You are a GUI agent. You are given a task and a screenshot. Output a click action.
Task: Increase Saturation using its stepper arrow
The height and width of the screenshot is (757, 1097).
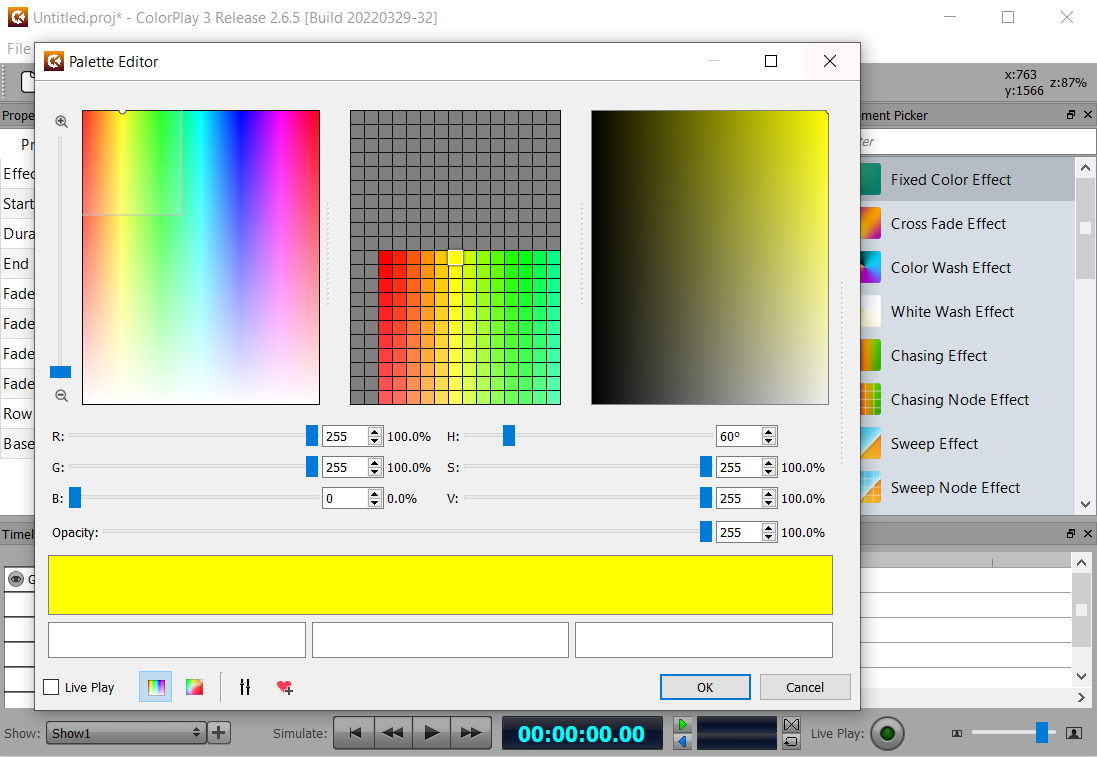[x=768, y=462]
